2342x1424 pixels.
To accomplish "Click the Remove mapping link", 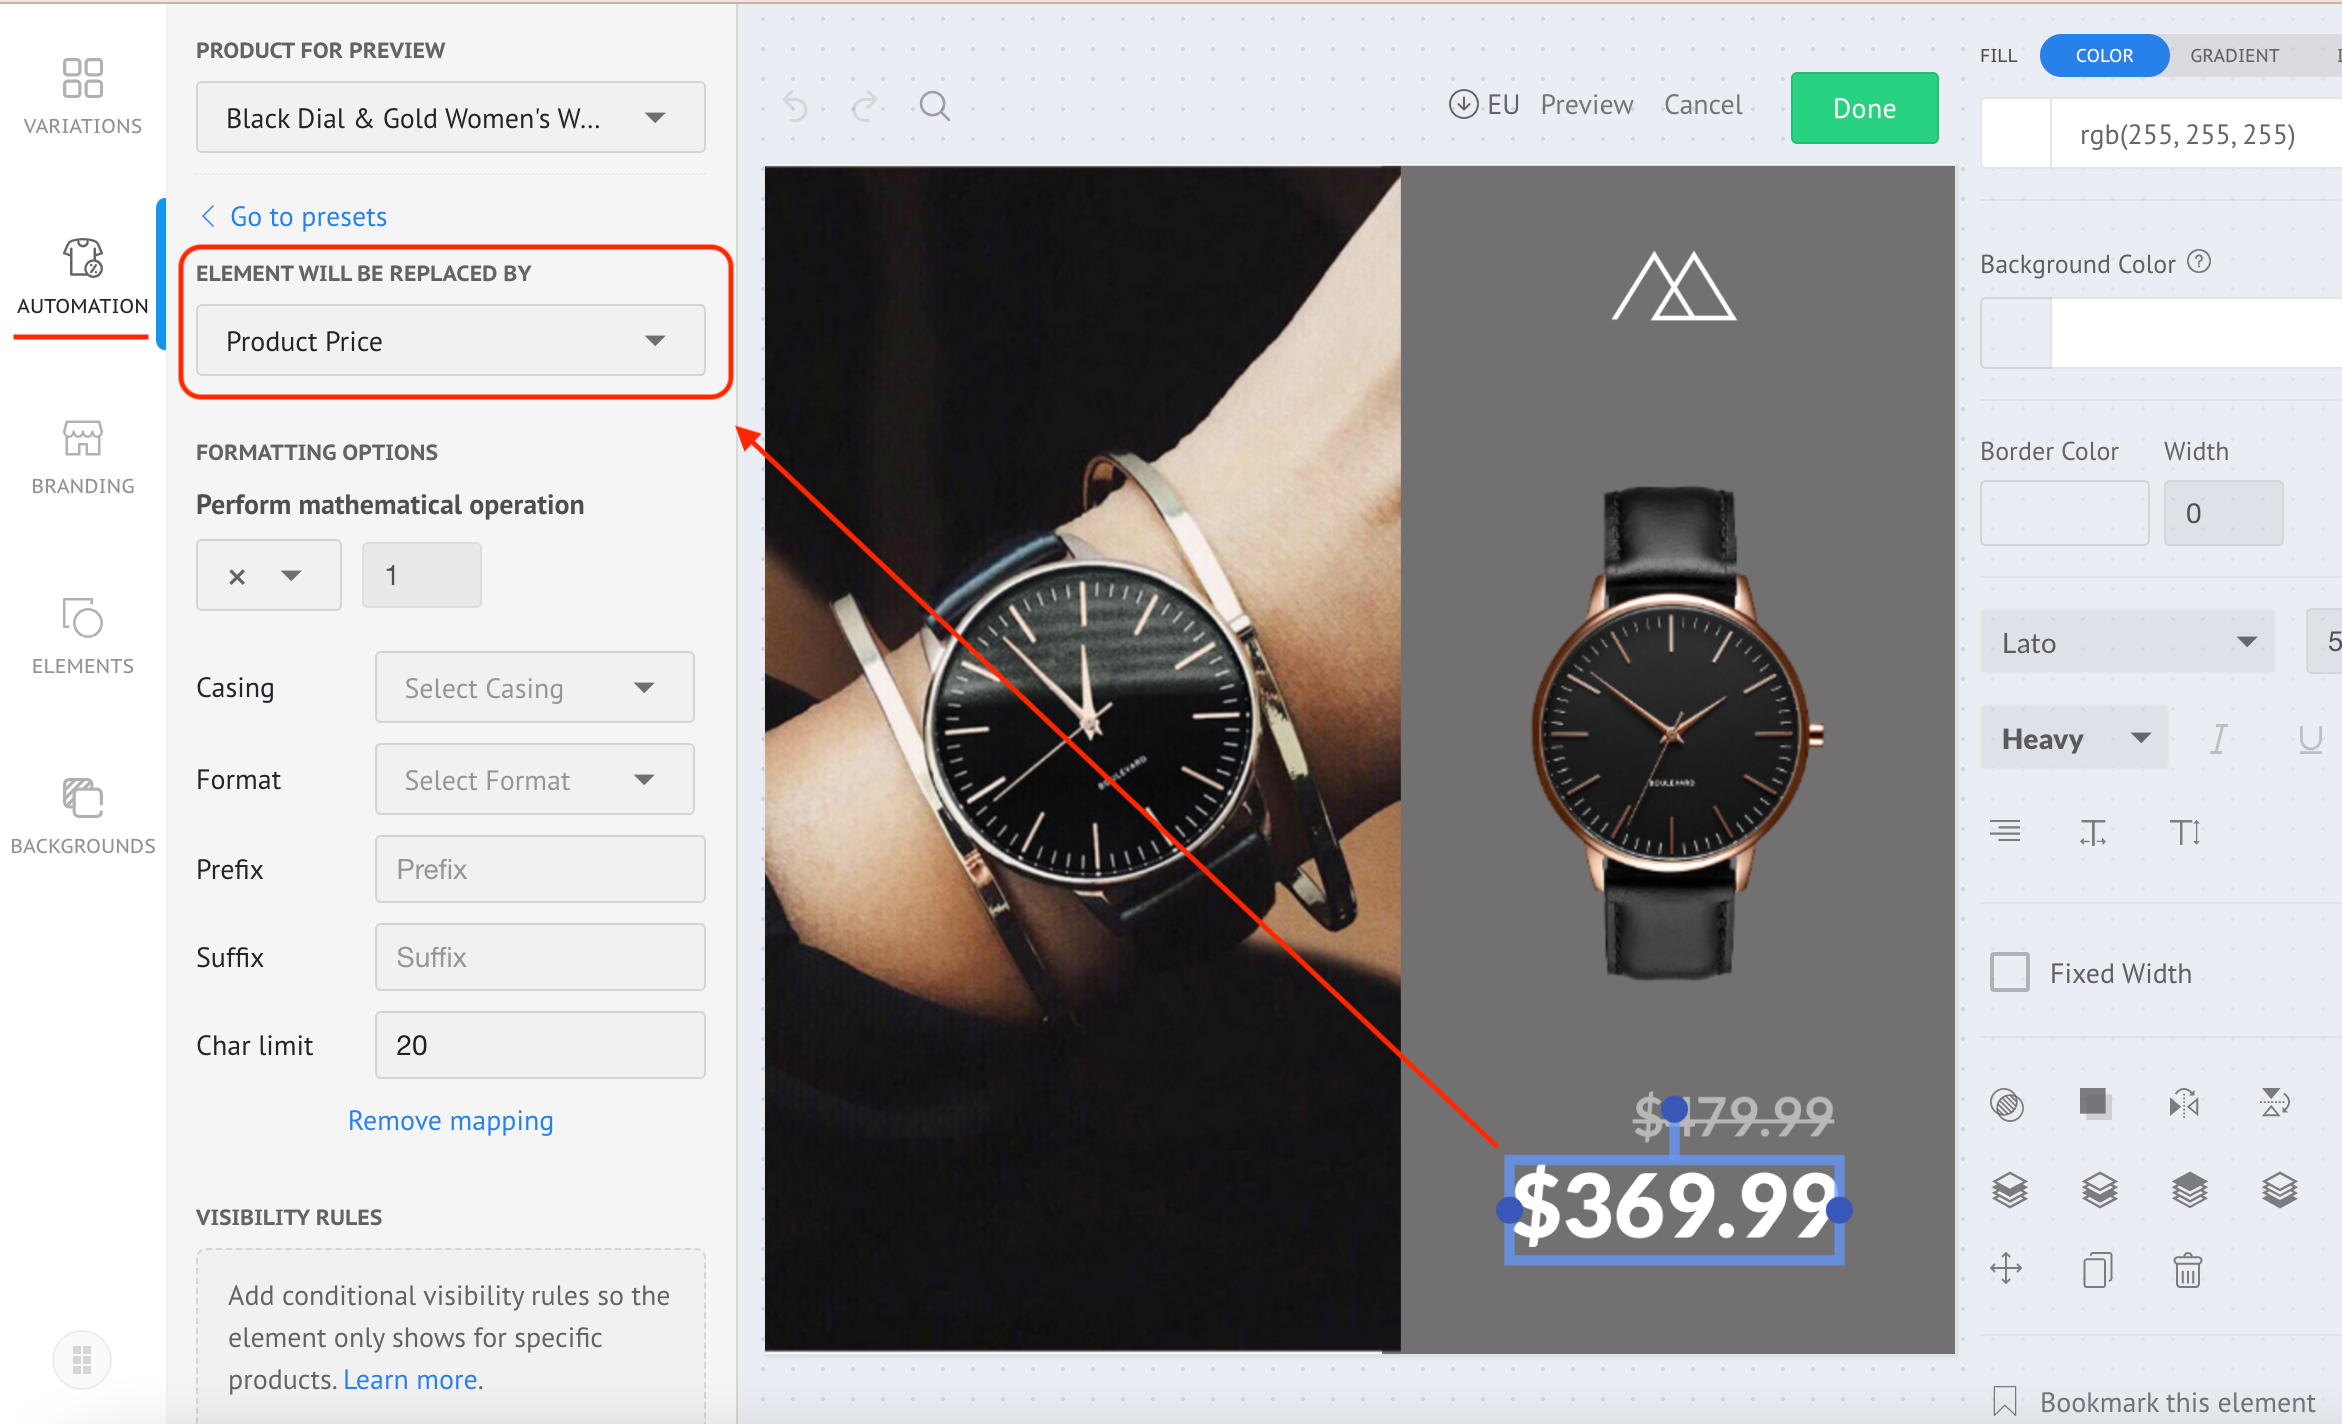I will coord(451,1121).
